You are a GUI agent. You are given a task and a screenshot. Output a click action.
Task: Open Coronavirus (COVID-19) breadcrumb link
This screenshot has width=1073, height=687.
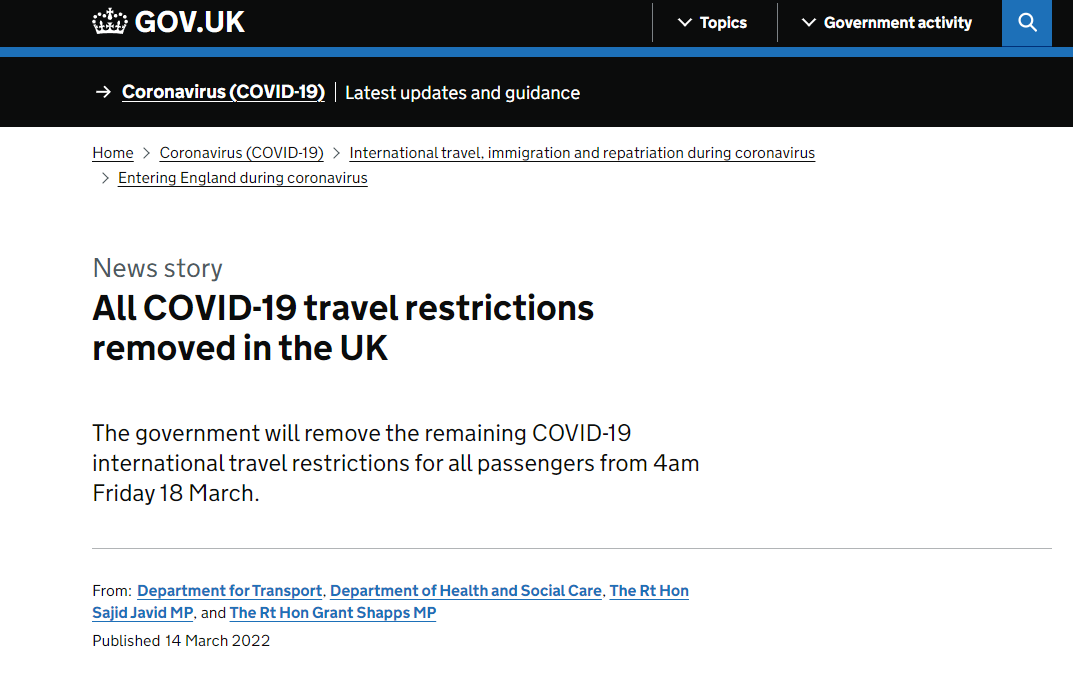241,152
